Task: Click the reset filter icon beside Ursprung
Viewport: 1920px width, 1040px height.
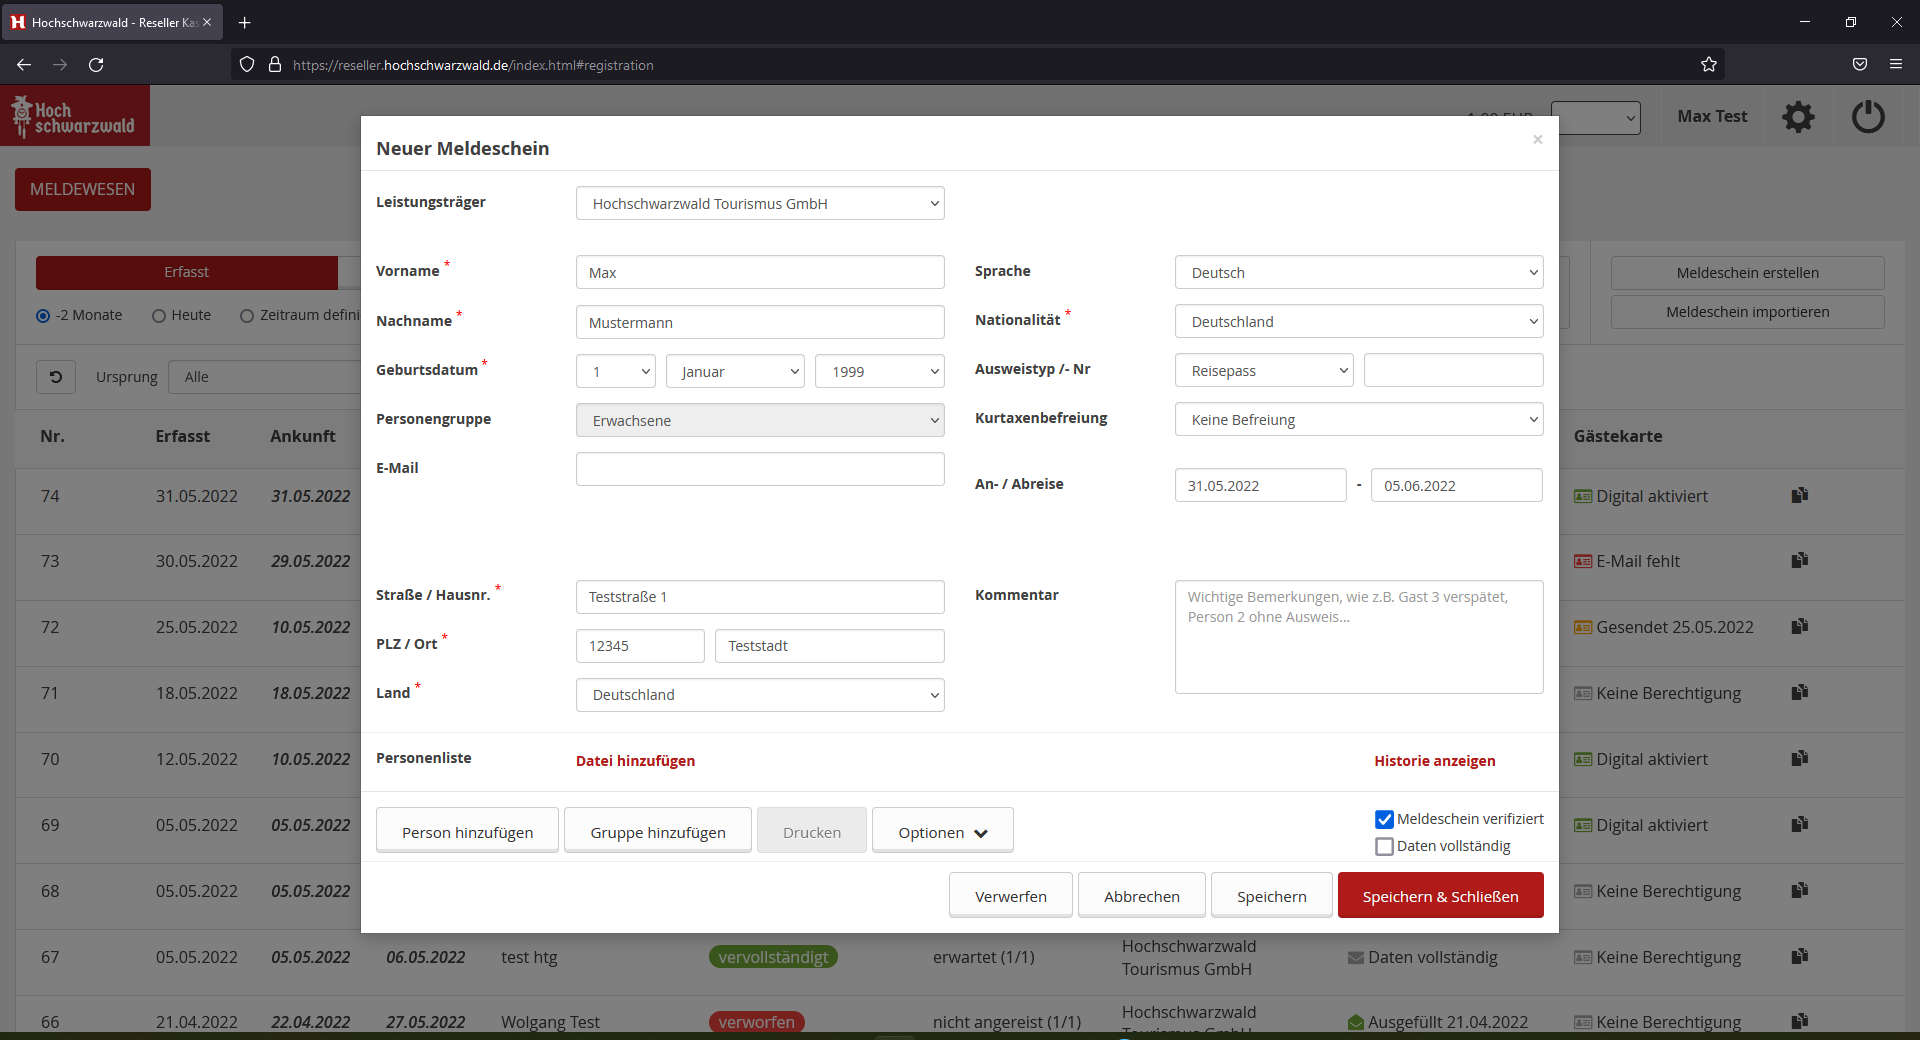Action: coord(56,377)
